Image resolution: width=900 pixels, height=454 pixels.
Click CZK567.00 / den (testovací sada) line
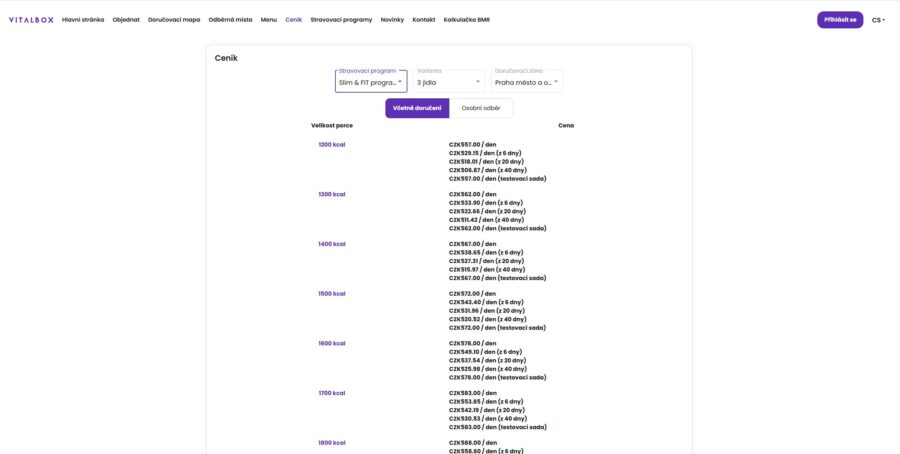coord(498,278)
